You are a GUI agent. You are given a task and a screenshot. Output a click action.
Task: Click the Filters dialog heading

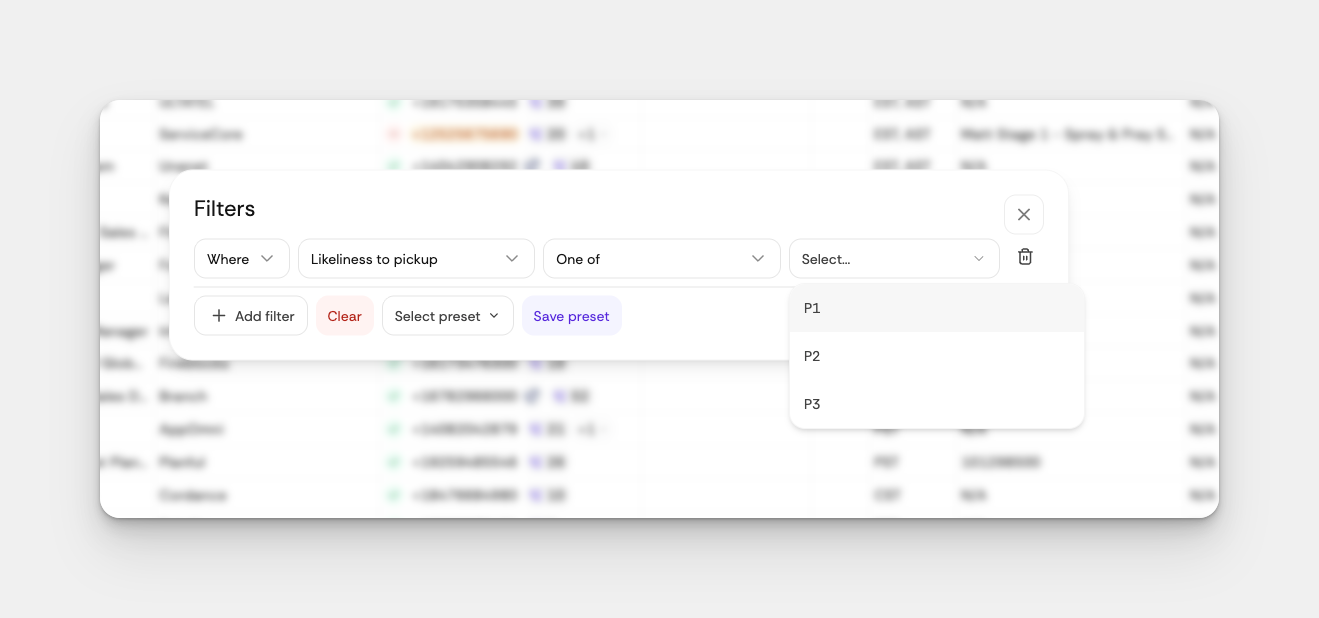[224, 209]
